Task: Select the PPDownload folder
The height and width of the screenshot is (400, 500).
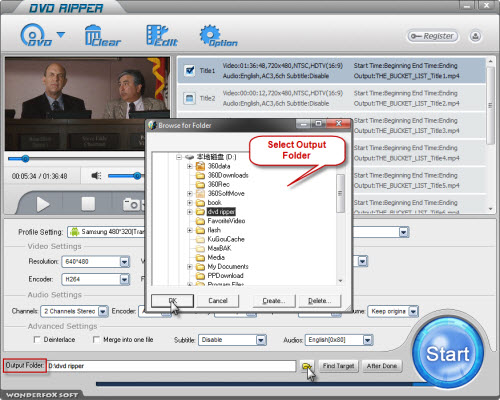Action: [x=225, y=276]
